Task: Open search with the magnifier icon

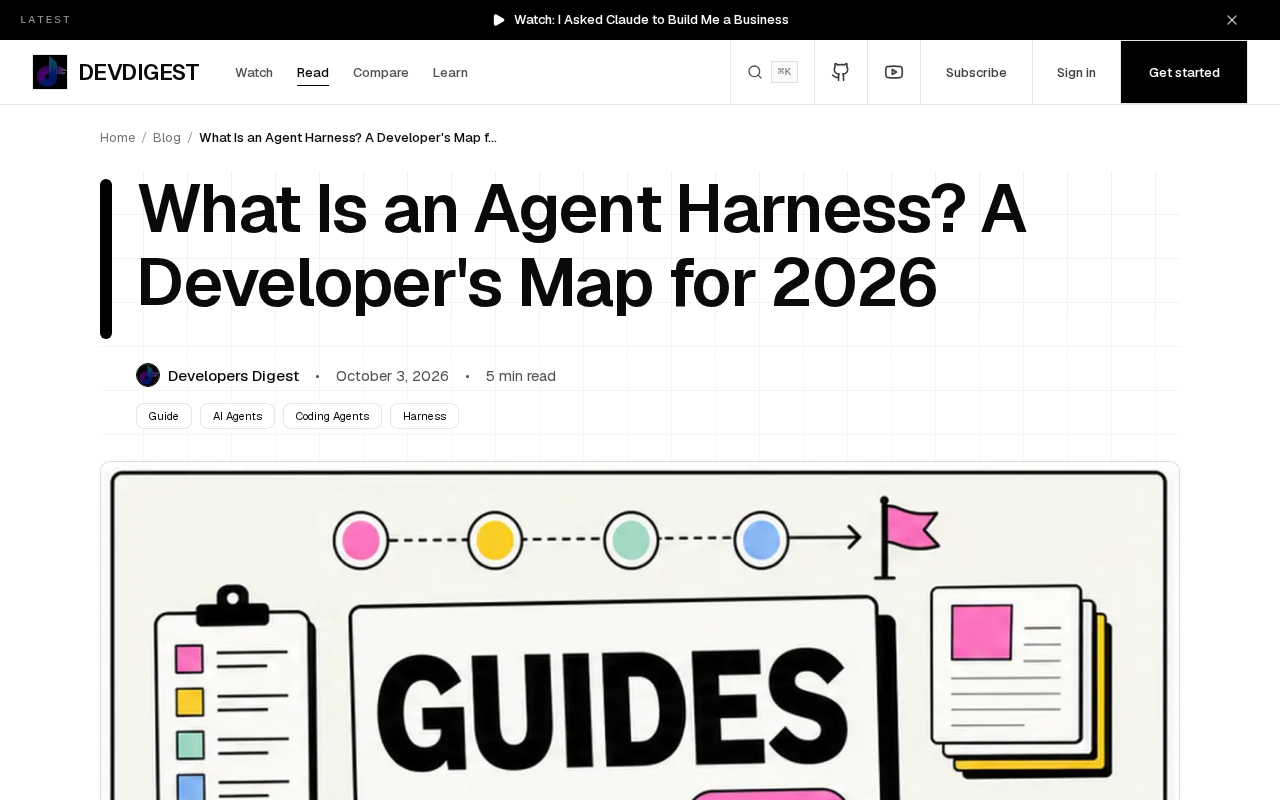Action: coord(755,72)
